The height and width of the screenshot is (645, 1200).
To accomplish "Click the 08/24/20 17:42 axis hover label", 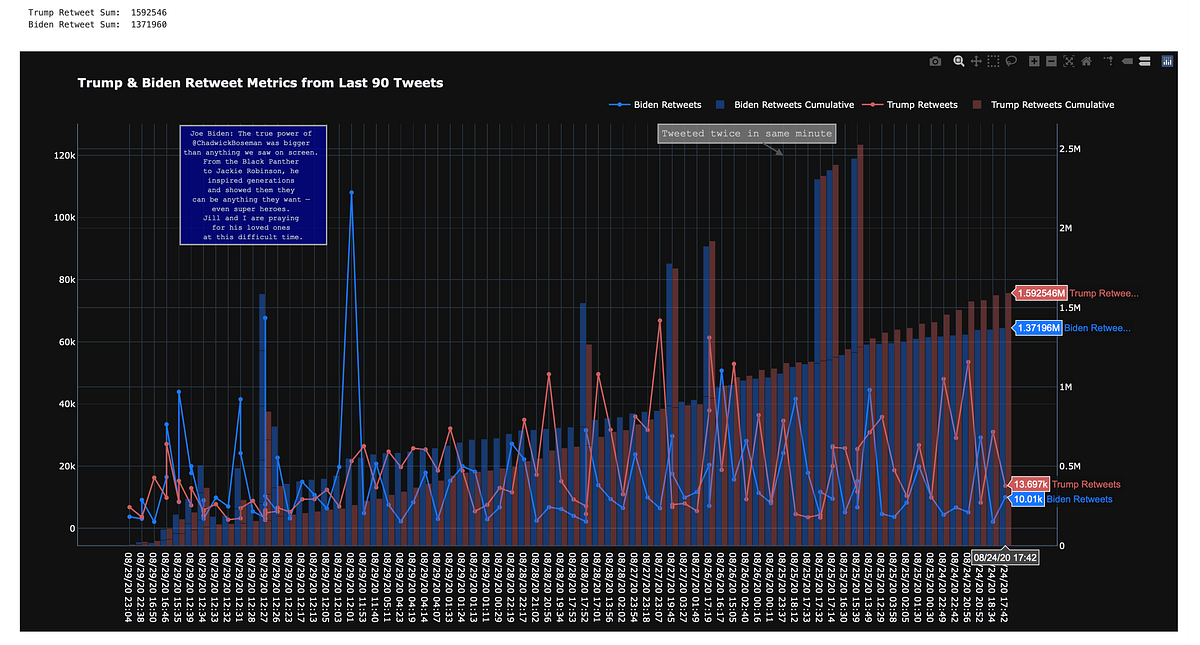I will point(1004,557).
